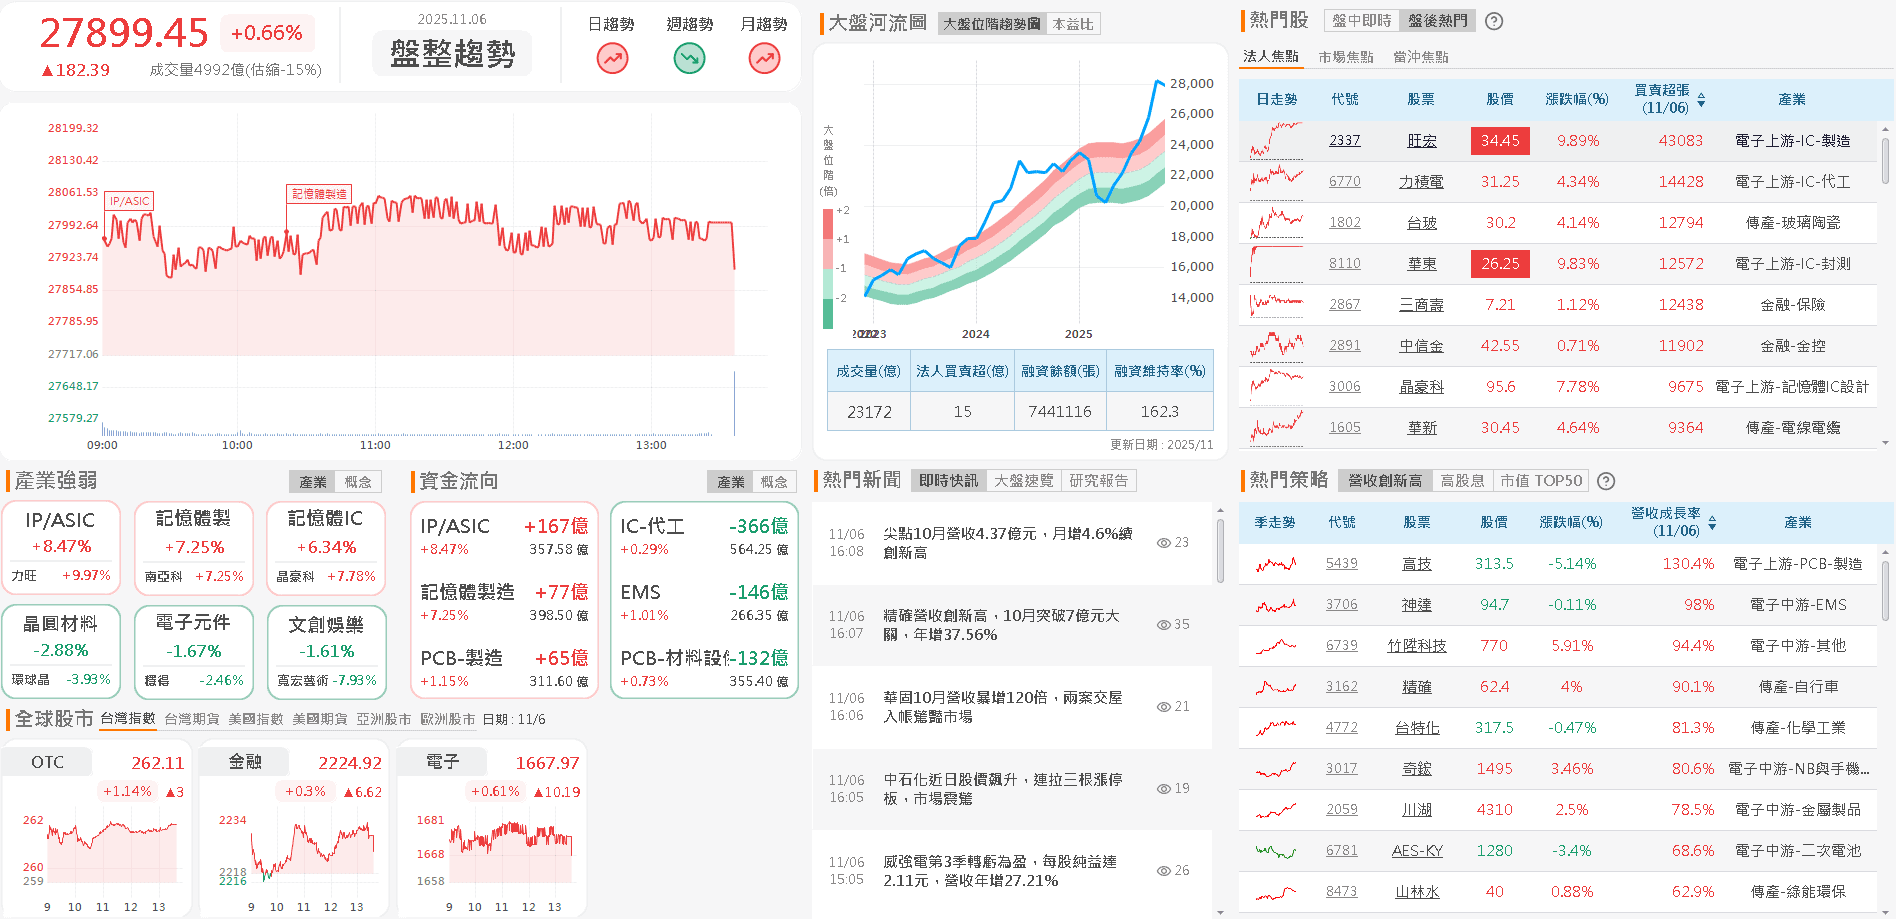
Task: Open the help question-mark icon beside 盤後熱門
Action: (x=1493, y=20)
